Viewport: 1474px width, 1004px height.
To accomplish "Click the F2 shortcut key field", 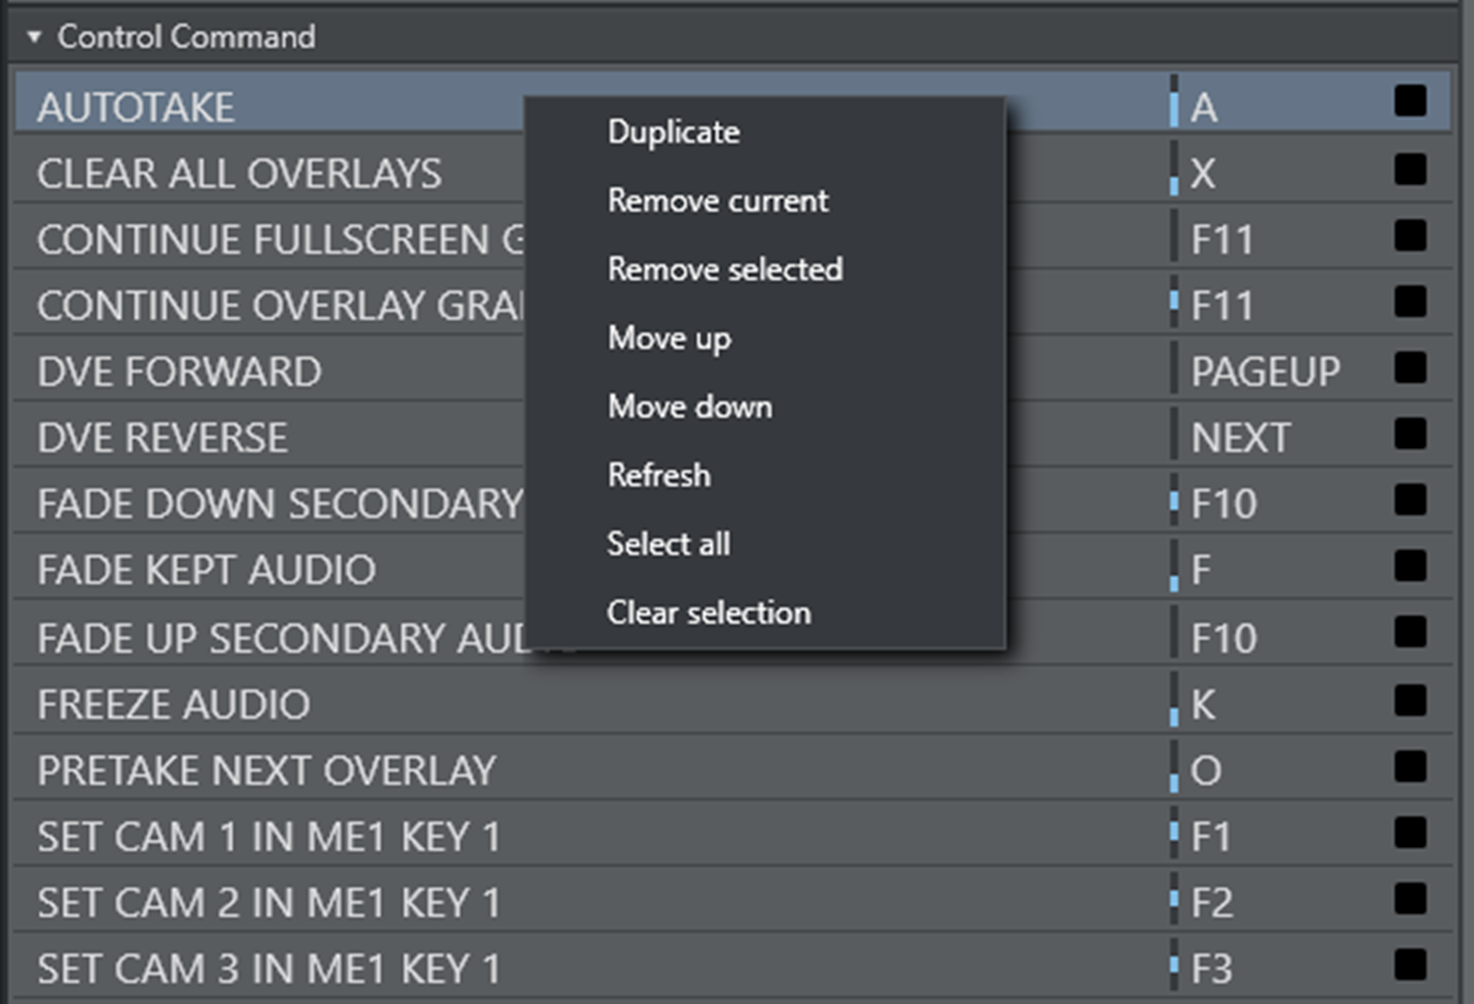I will click(x=1212, y=903).
